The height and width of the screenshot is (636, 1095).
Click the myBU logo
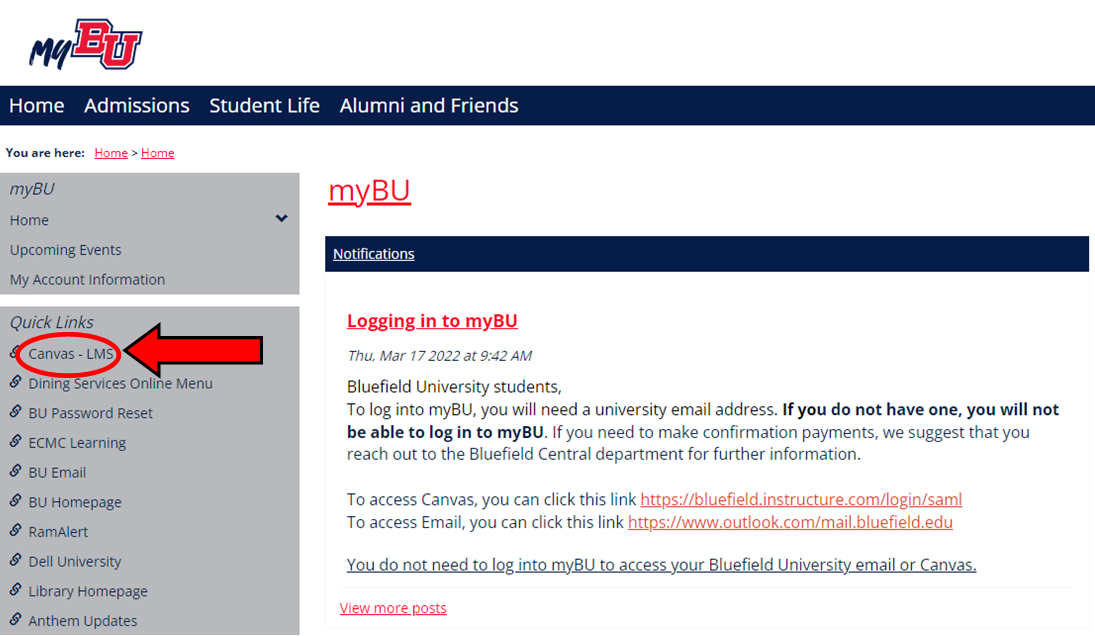coord(85,44)
